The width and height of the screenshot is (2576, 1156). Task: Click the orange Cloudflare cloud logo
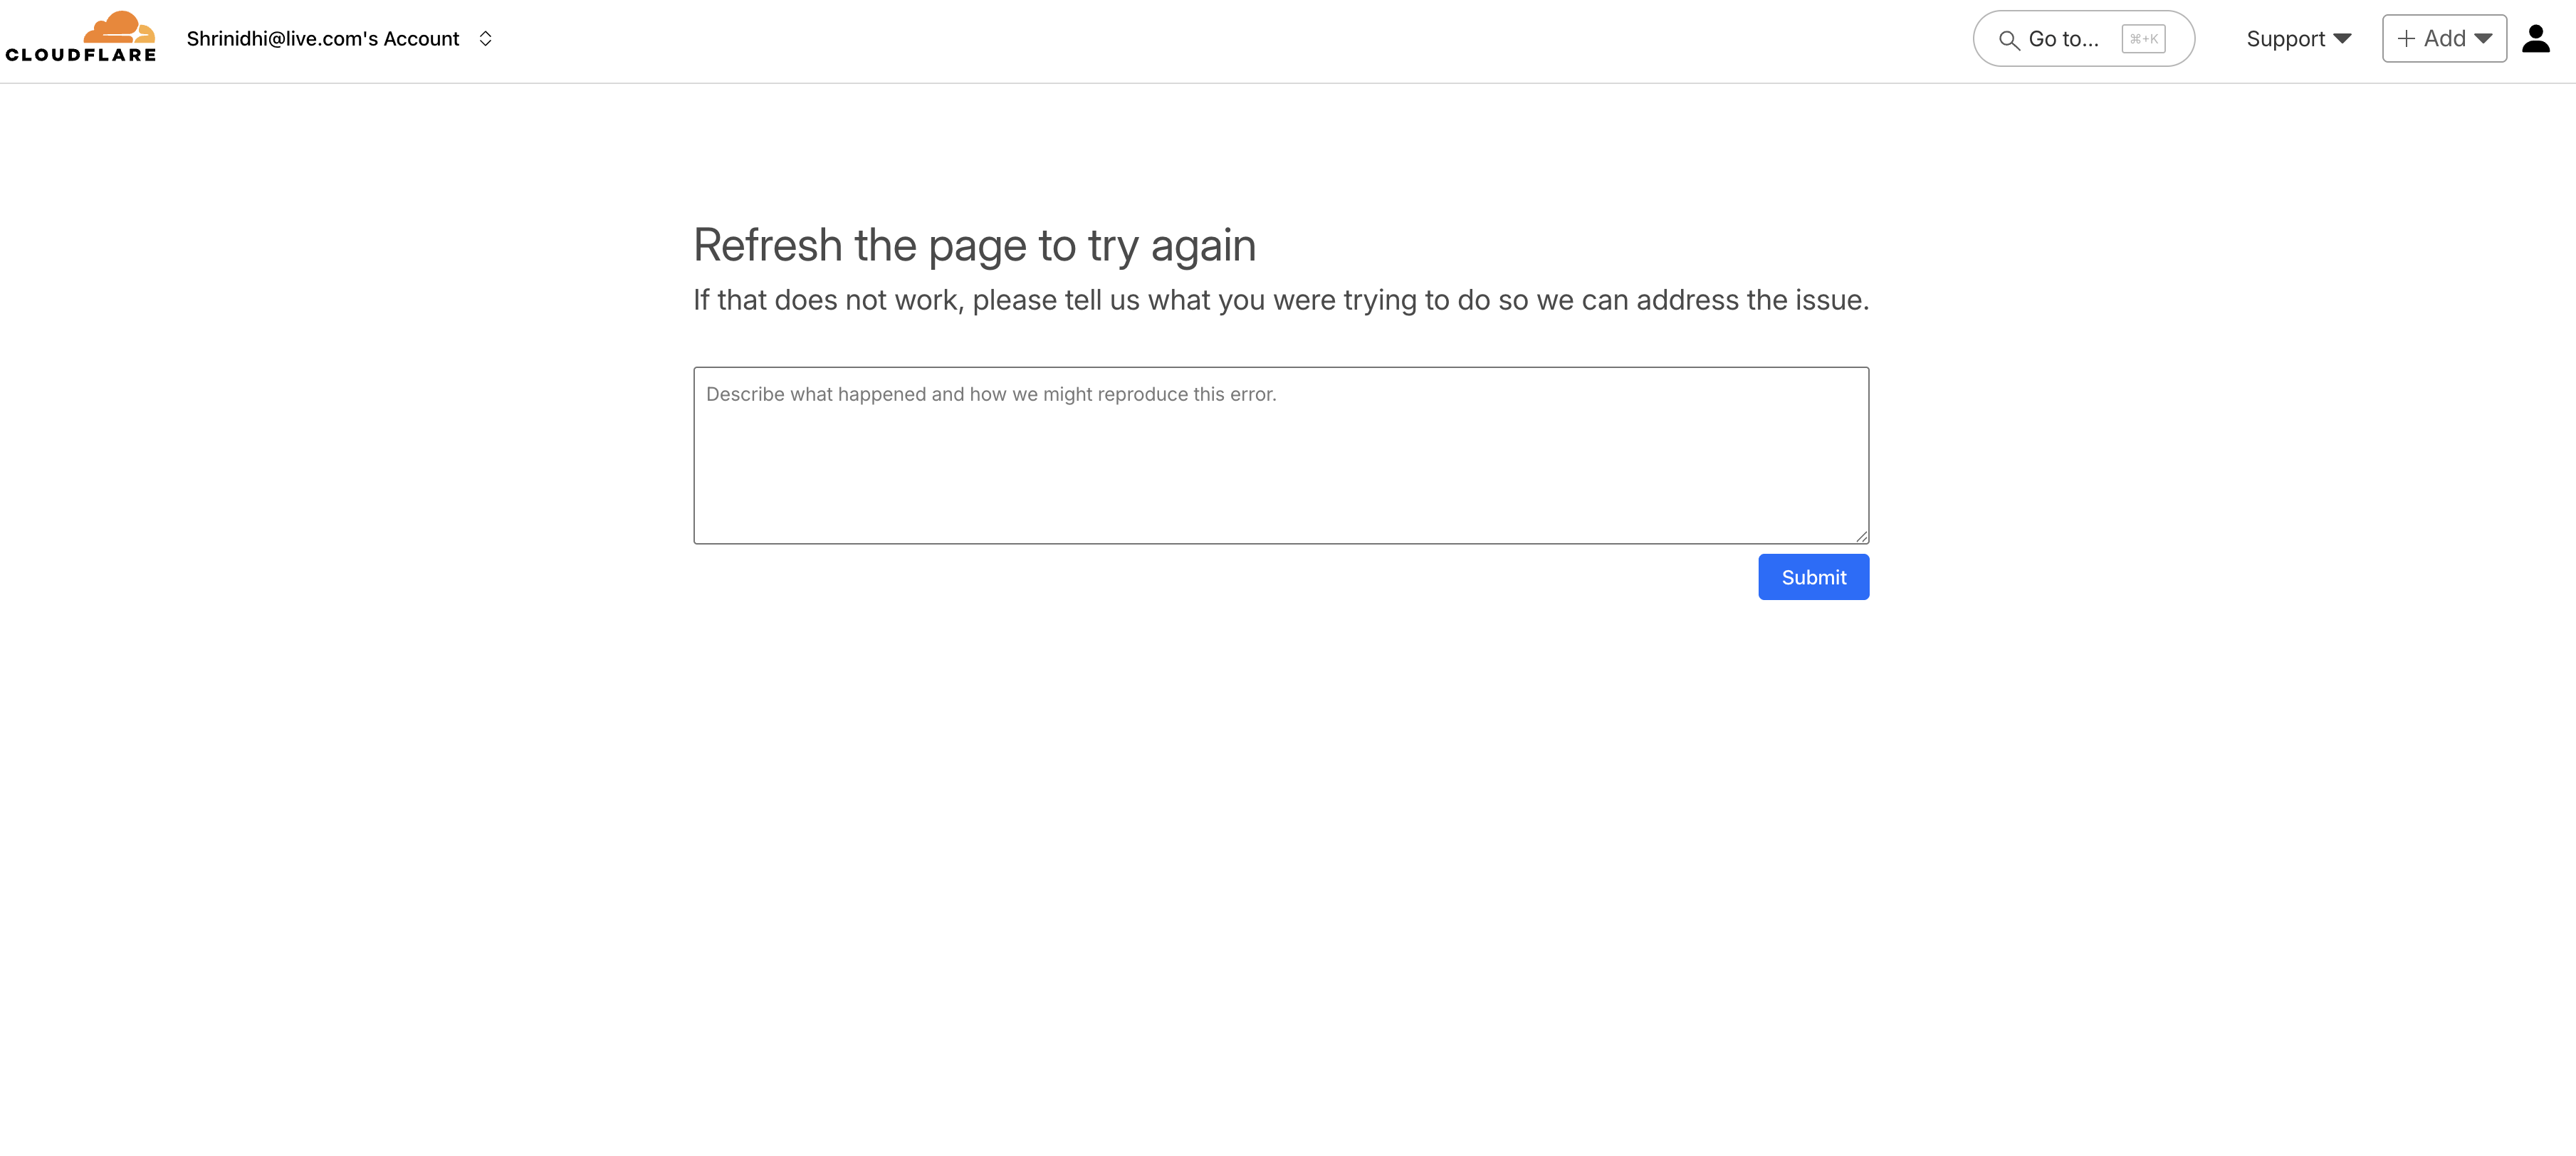point(118,26)
